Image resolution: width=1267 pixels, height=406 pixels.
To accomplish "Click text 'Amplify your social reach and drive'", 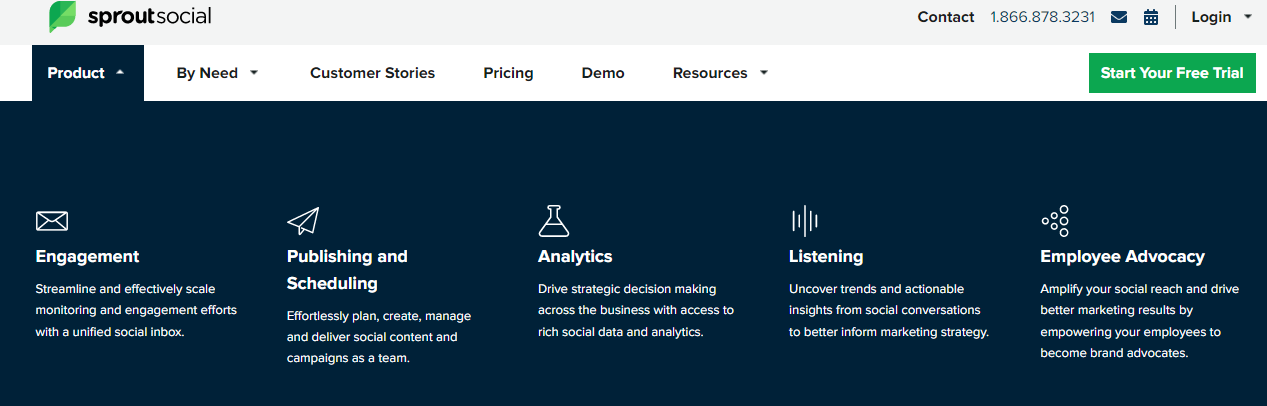I will click(1140, 289).
